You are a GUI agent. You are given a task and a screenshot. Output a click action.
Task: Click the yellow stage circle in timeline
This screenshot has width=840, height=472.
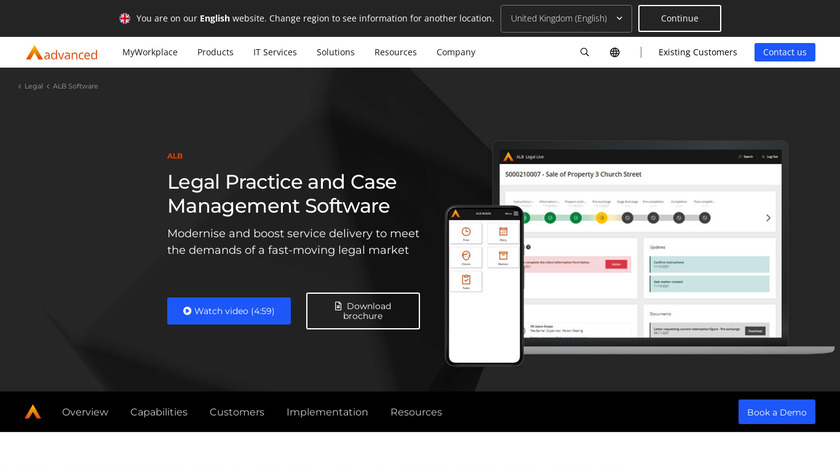click(602, 218)
